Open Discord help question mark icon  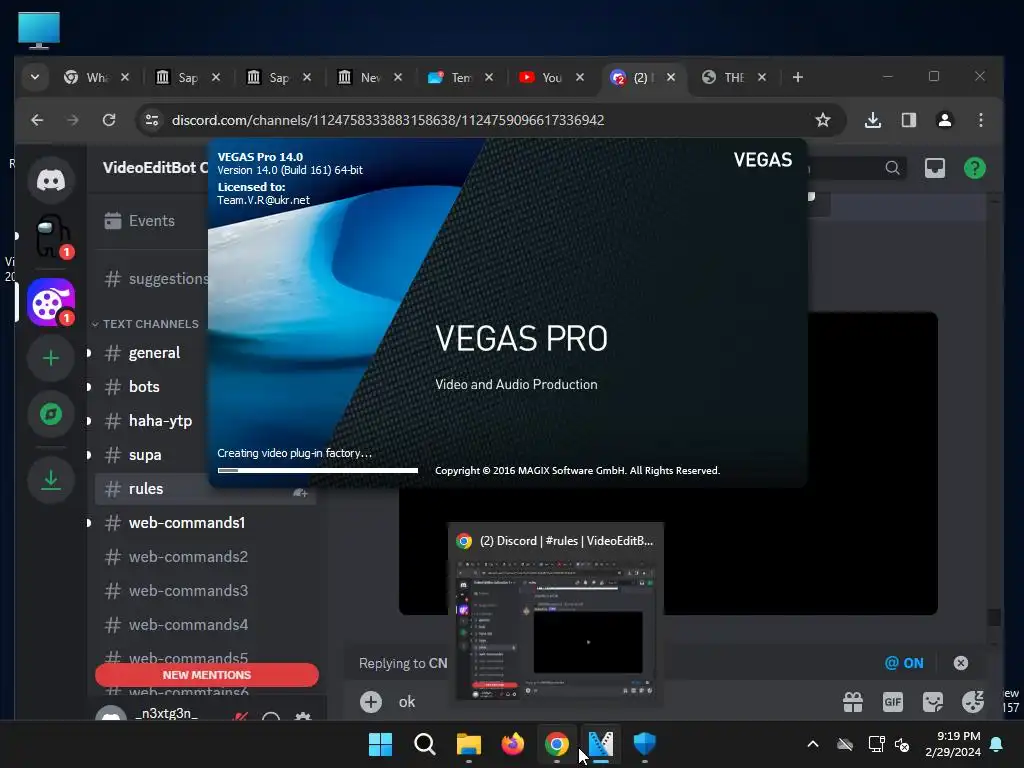(974, 168)
